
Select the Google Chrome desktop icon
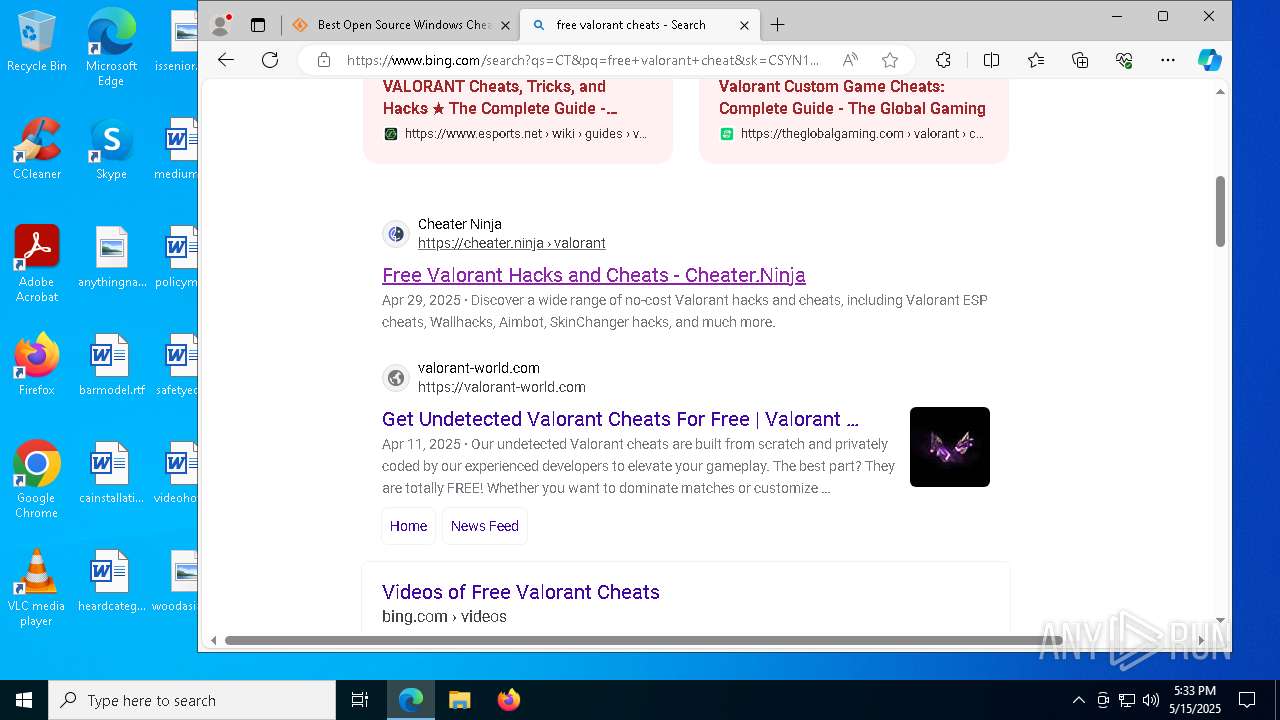point(37,480)
